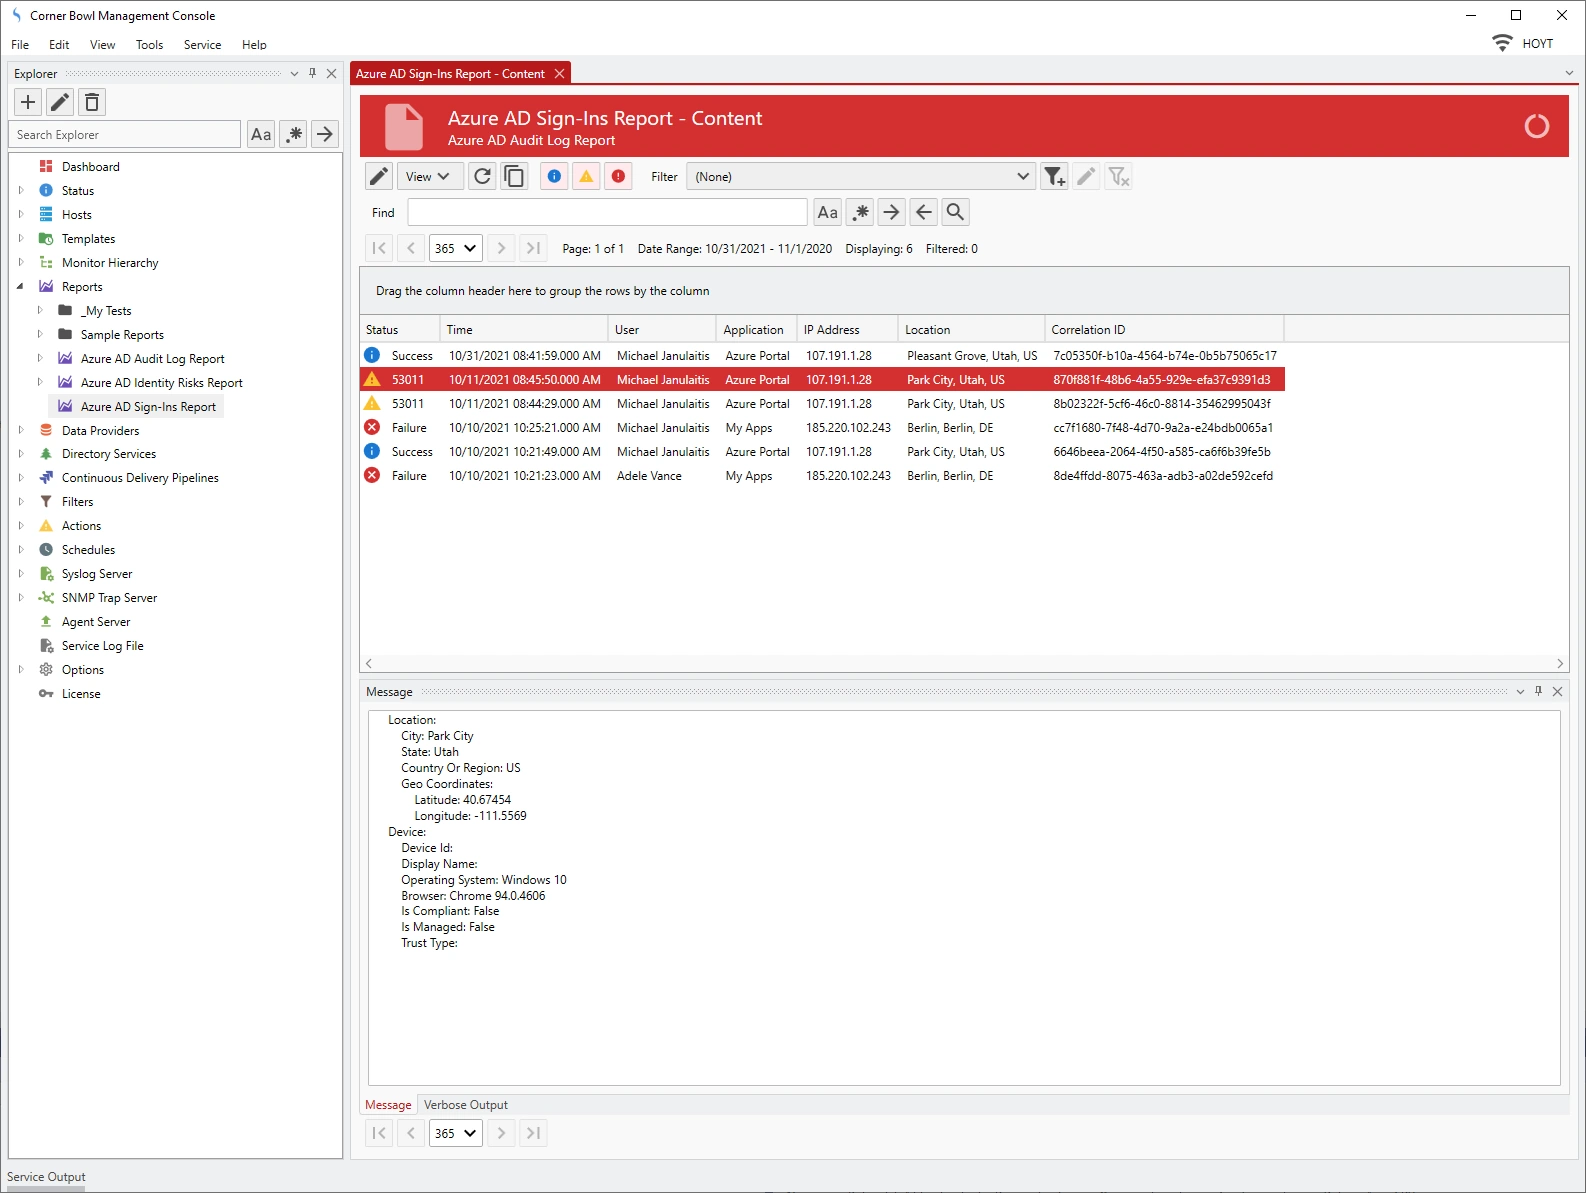
Task: Click the add filter funnel icon
Action: click(1054, 177)
